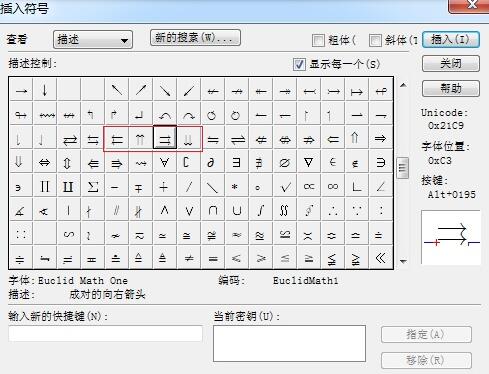Click the 关闭 close button

pyautogui.click(x=451, y=63)
